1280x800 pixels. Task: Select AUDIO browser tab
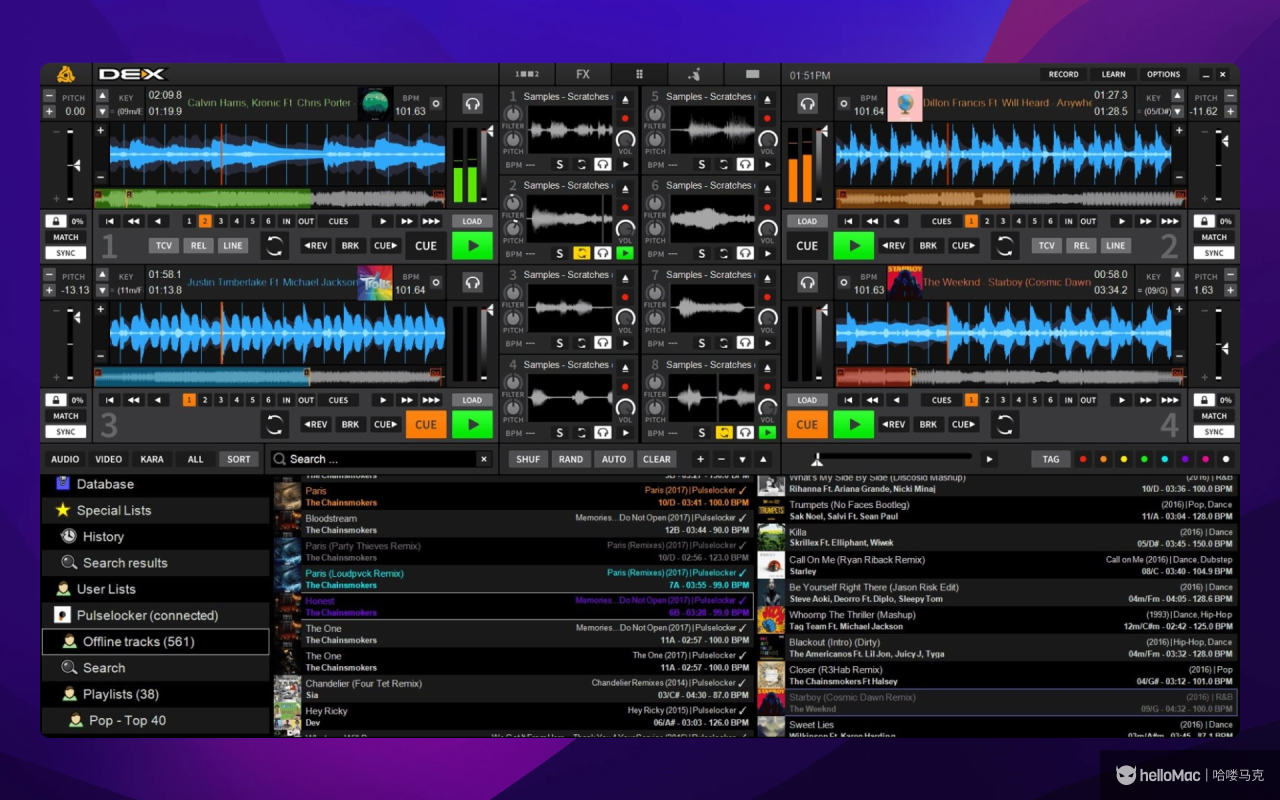pos(65,459)
